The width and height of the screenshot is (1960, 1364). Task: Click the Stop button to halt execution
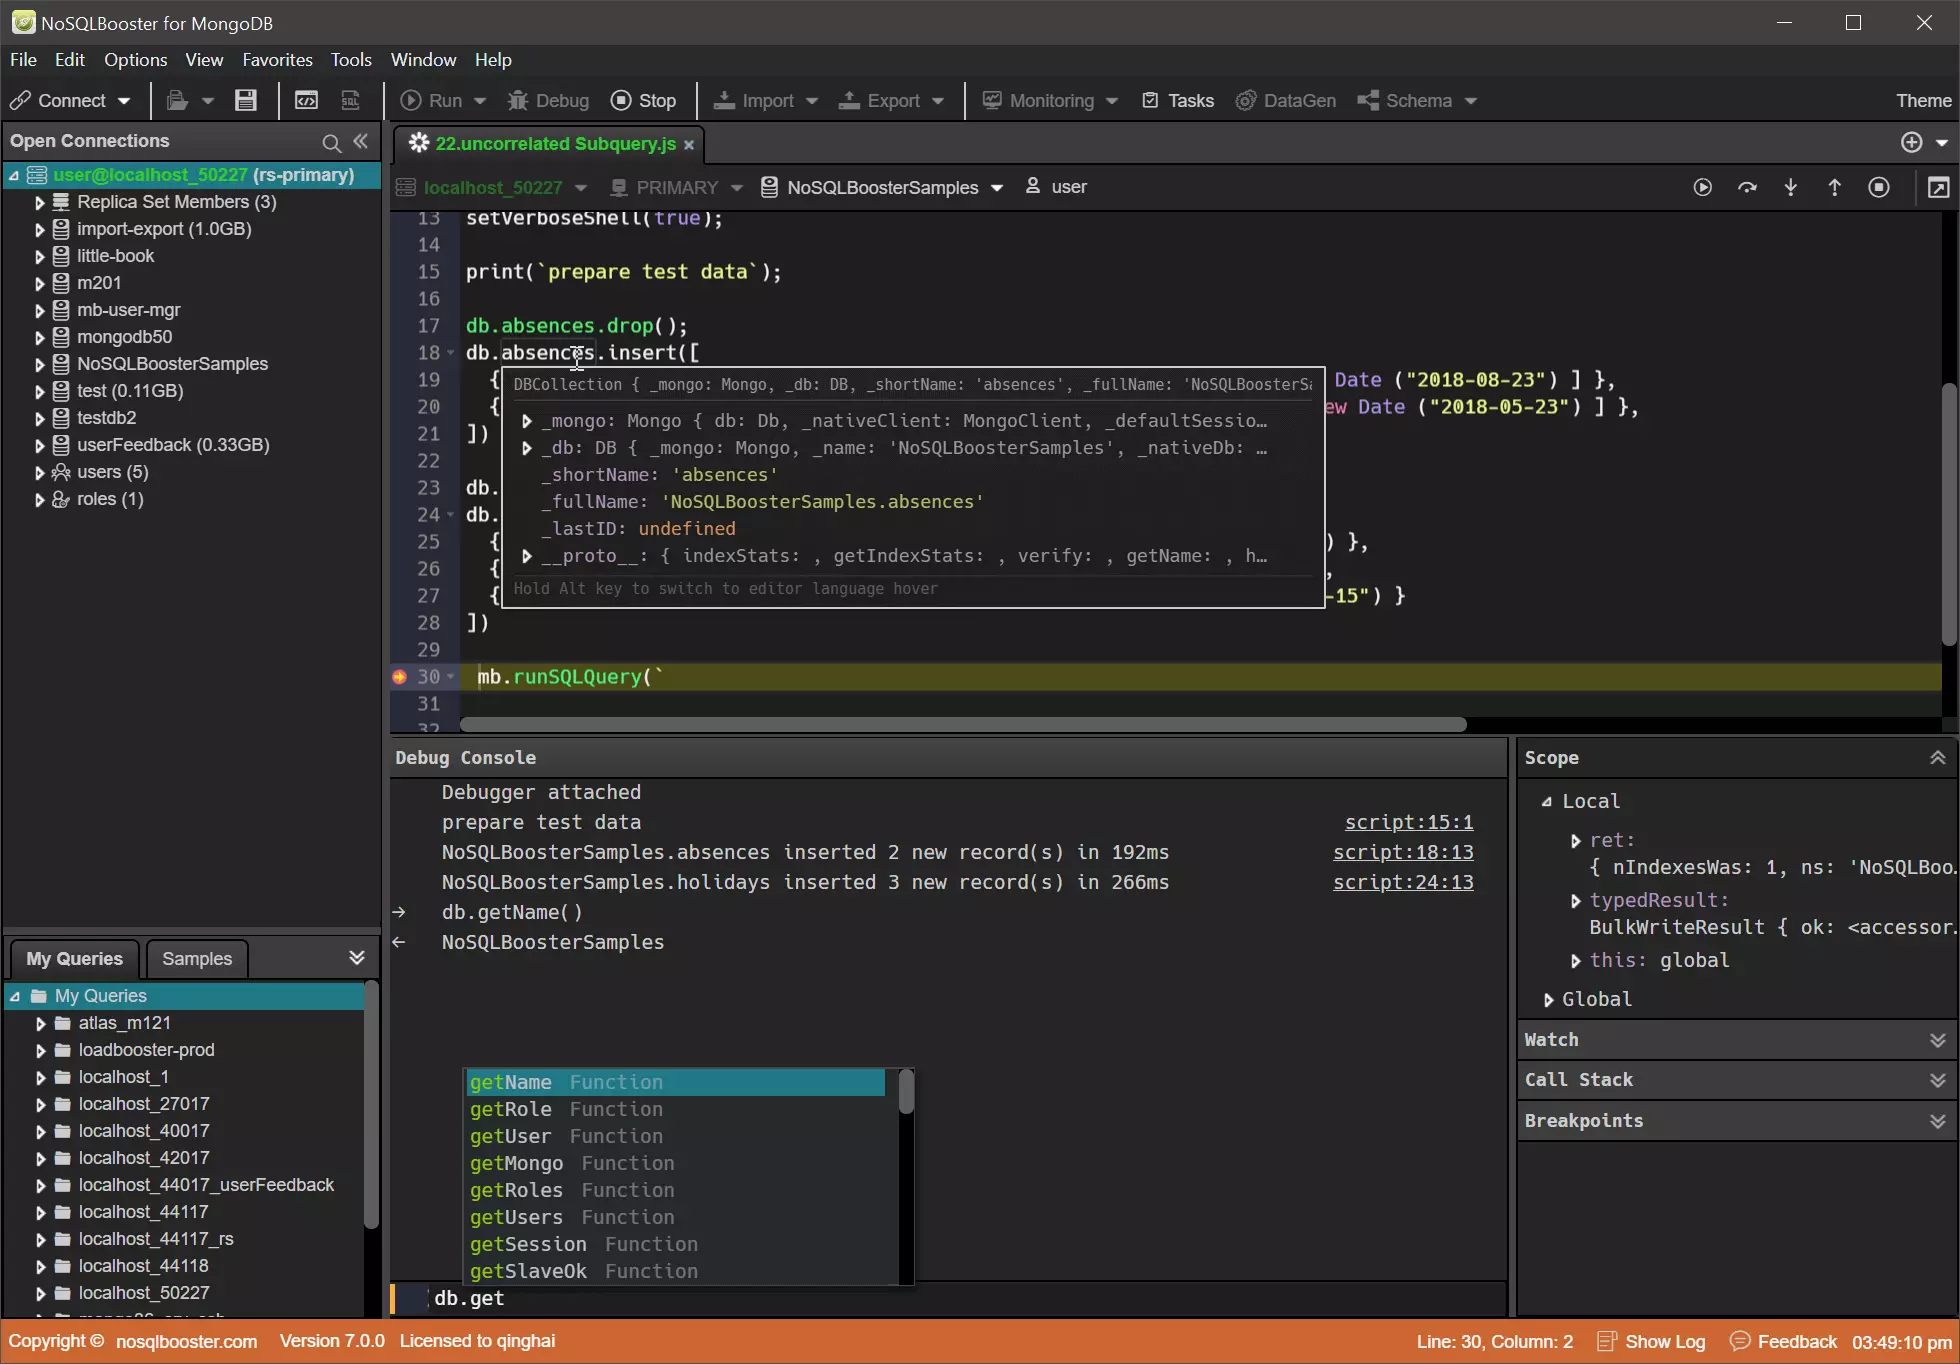643,100
